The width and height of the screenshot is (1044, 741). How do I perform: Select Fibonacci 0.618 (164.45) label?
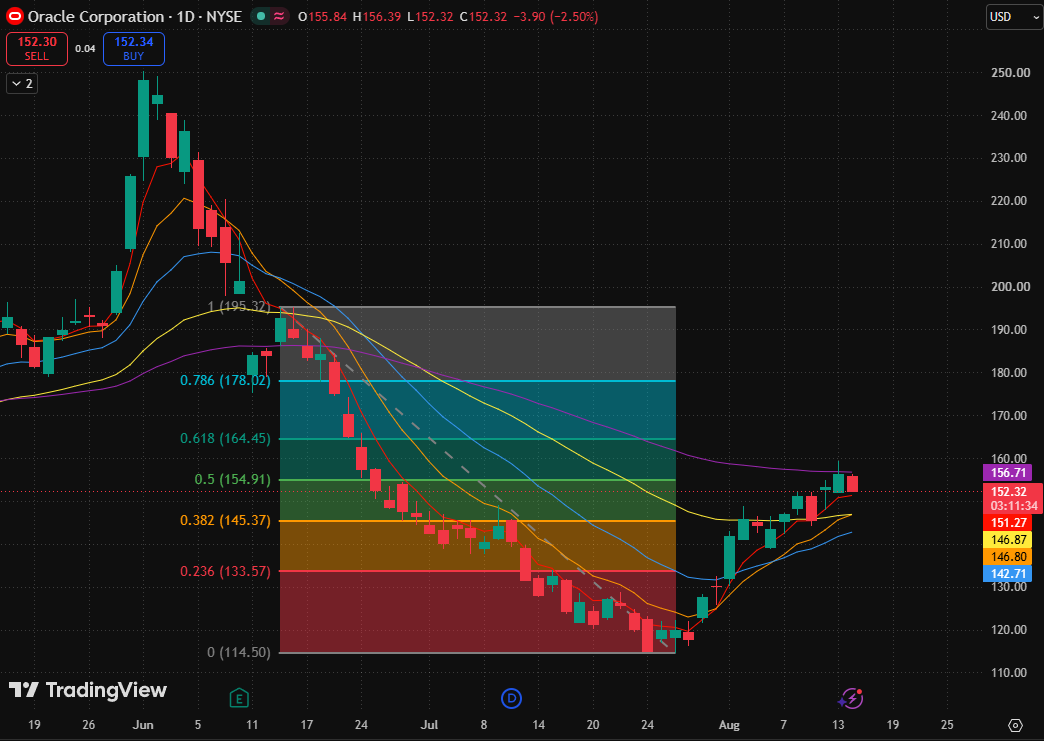(226, 439)
